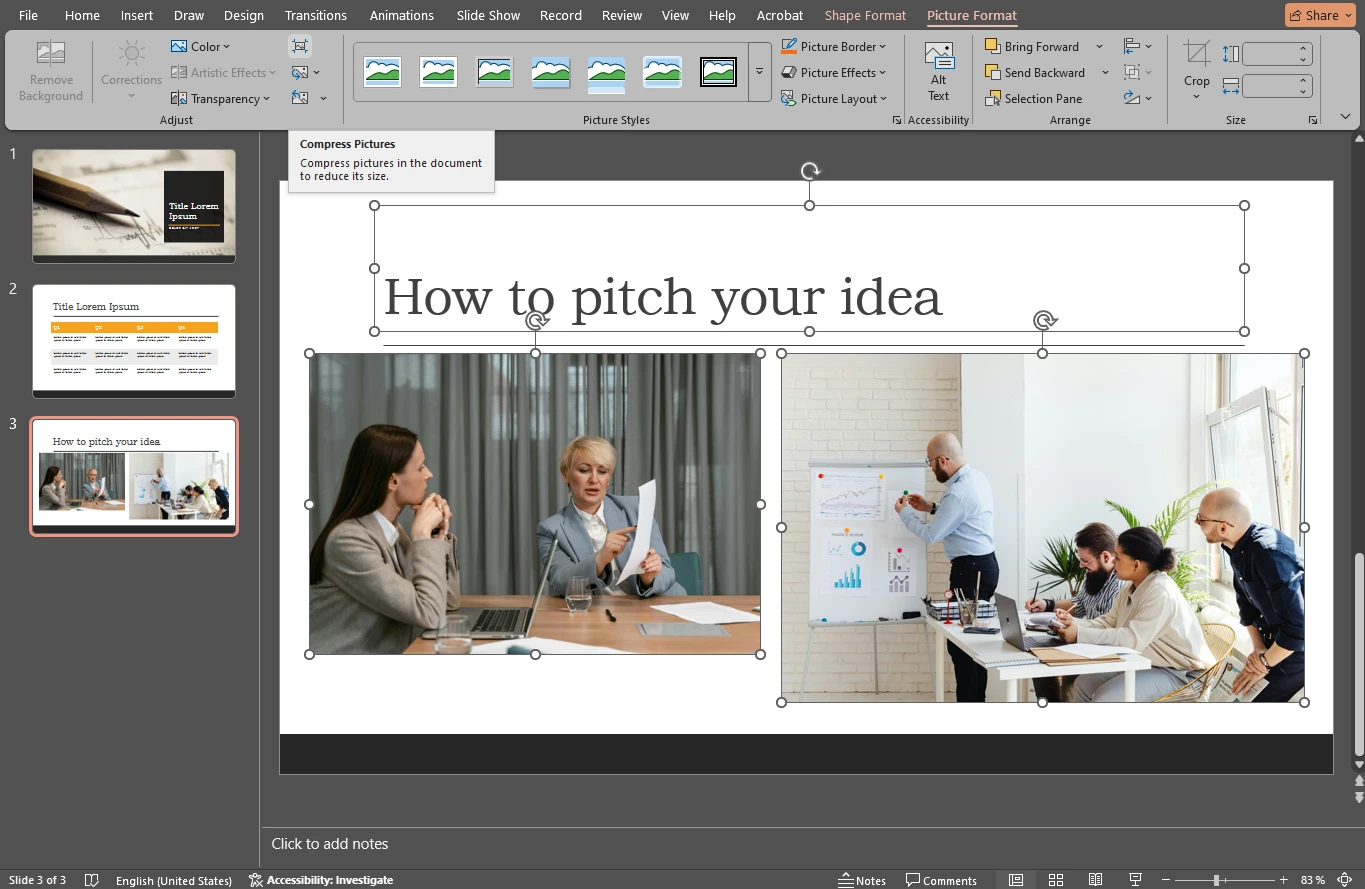1365x889 pixels.
Task: Expand the Picture Styles gallery
Action: (759, 72)
